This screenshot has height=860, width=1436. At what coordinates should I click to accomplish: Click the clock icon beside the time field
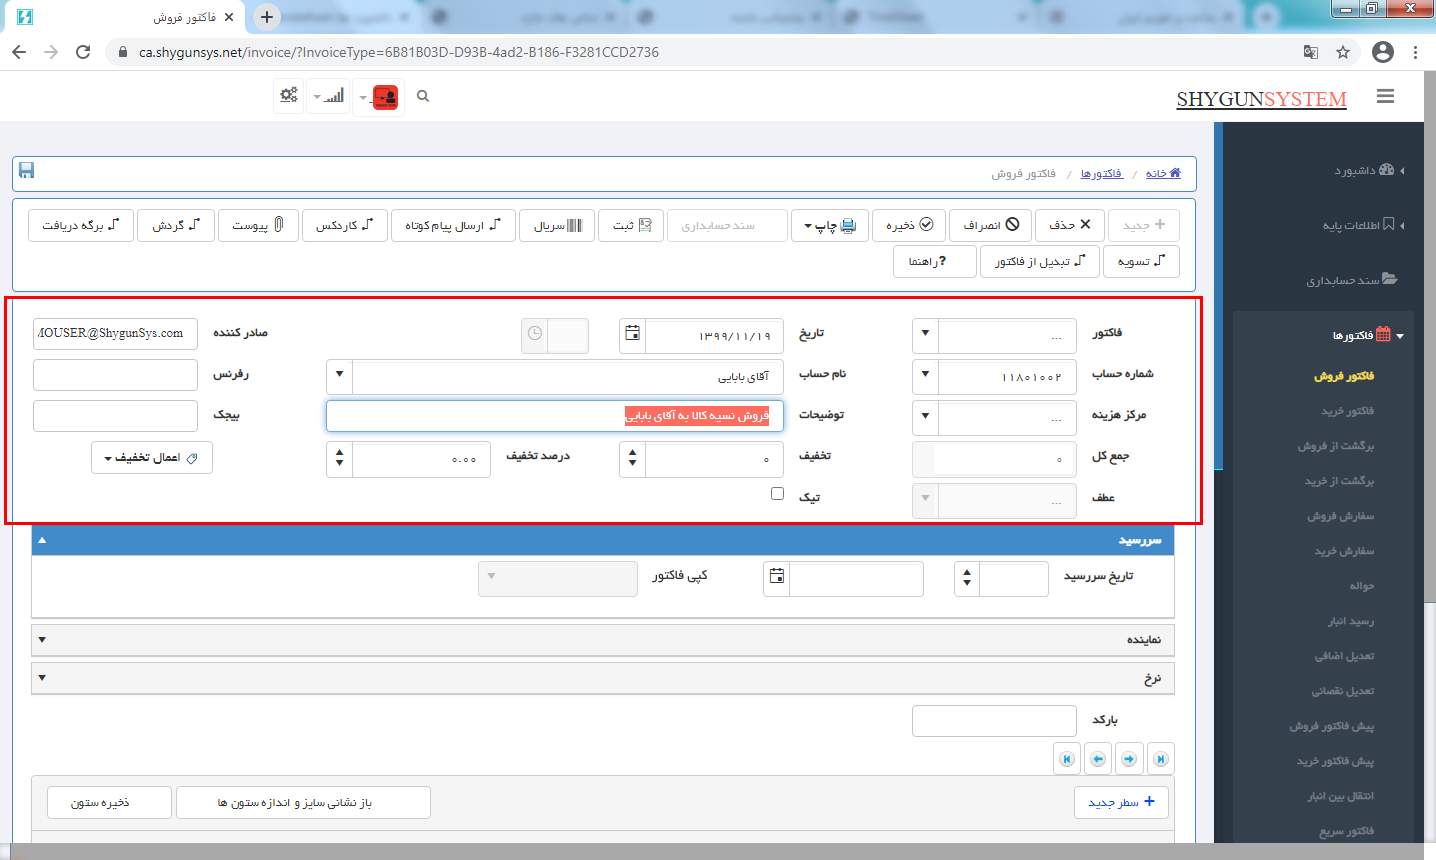click(534, 335)
